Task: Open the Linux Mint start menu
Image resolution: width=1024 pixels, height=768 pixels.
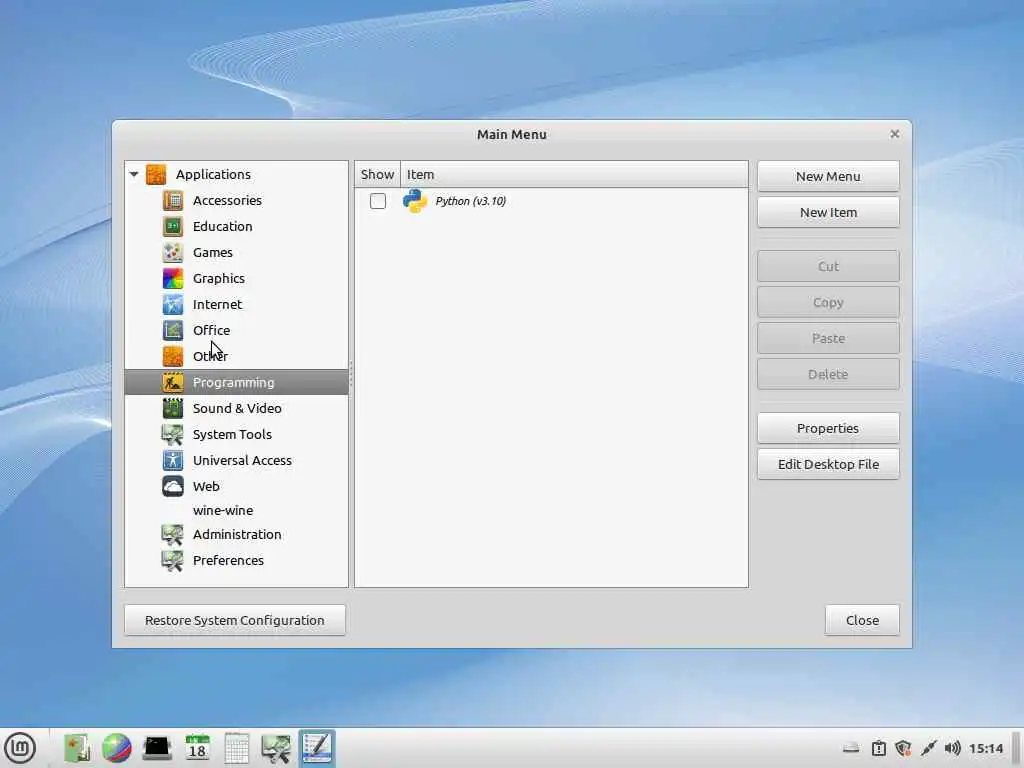Action: (x=20, y=748)
